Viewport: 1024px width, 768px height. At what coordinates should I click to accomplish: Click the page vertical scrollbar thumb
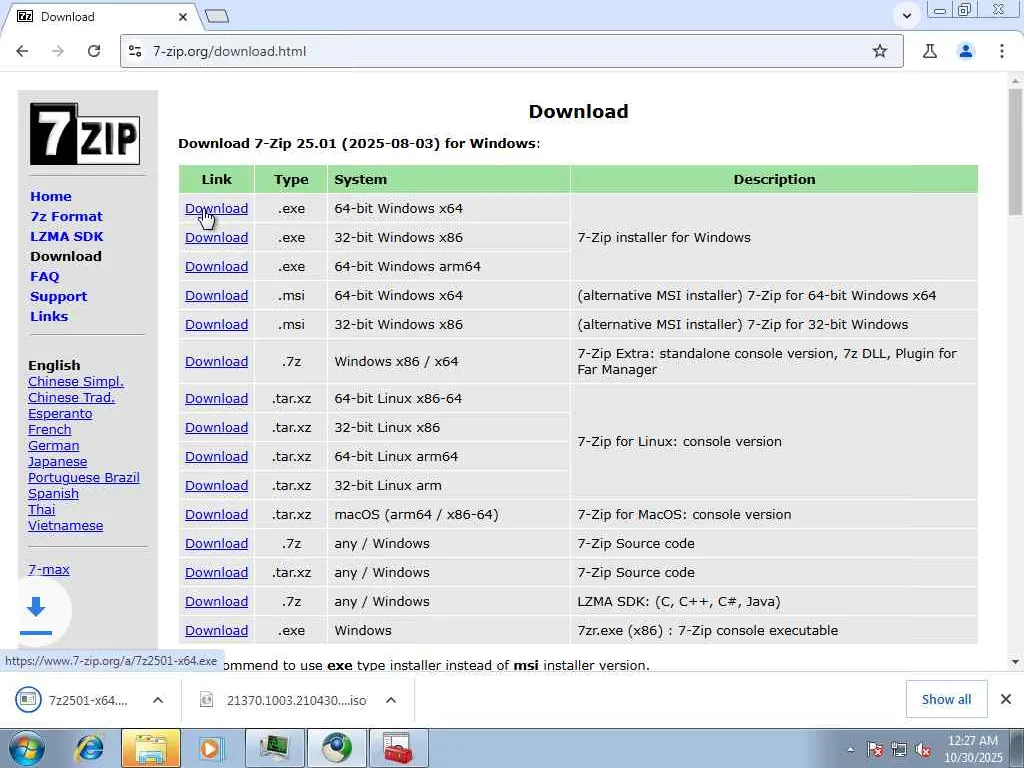[x=1015, y=152]
